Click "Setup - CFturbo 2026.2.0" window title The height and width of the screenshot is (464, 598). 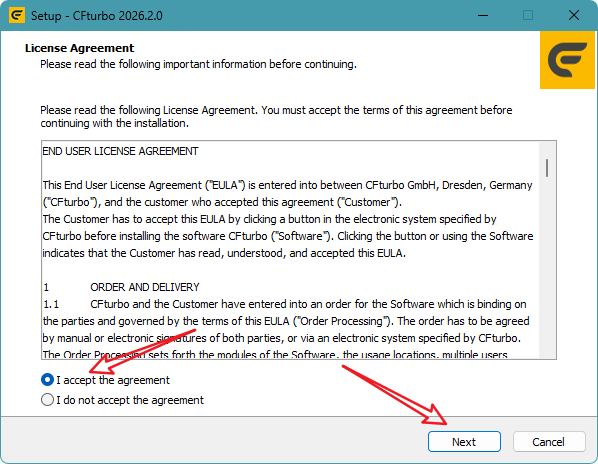point(96,16)
